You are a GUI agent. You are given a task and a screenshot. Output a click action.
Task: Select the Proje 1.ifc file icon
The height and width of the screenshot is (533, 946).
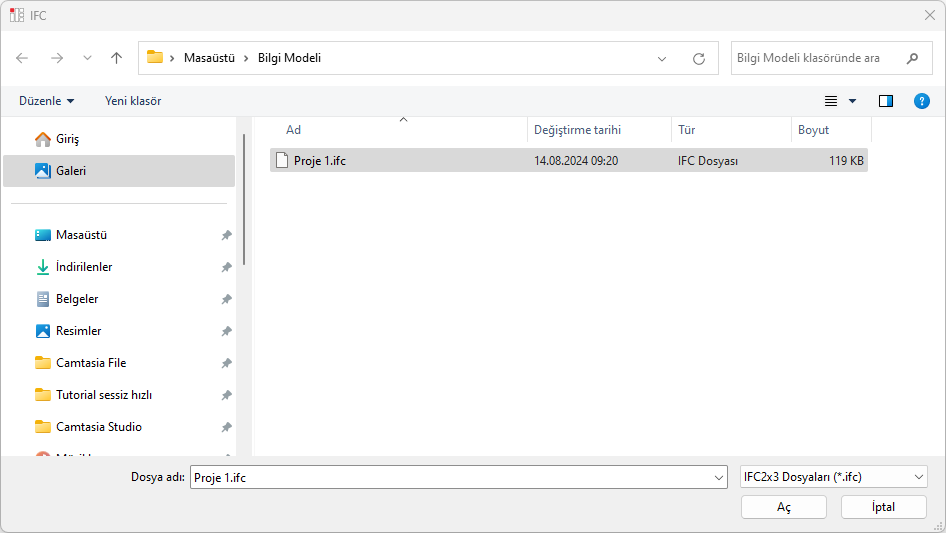(282, 160)
